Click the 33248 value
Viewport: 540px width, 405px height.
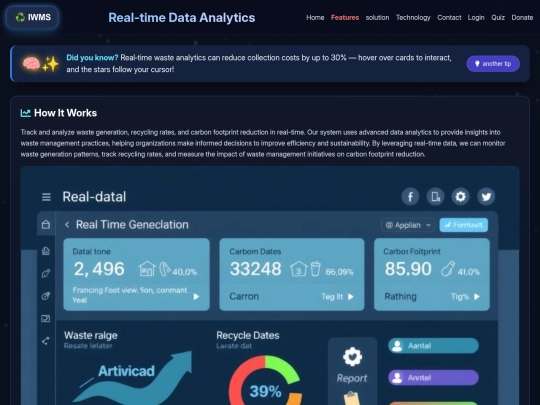[256, 269]
